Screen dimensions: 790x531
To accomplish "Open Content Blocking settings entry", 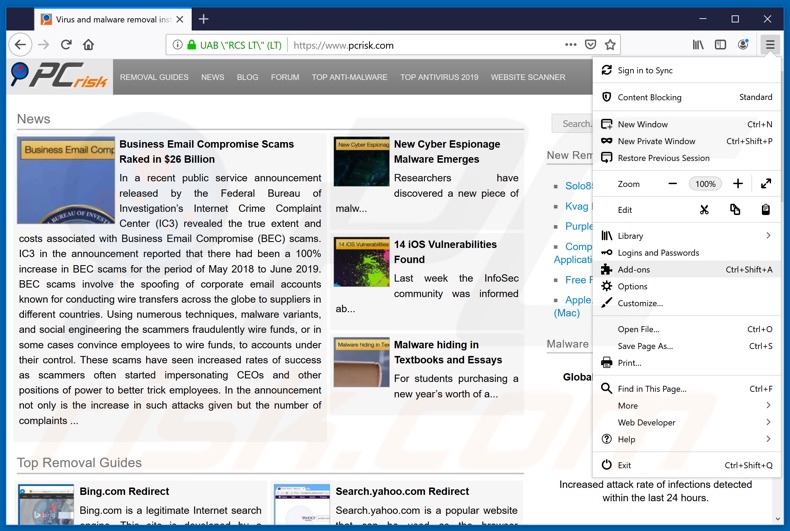I will (687, 97).
